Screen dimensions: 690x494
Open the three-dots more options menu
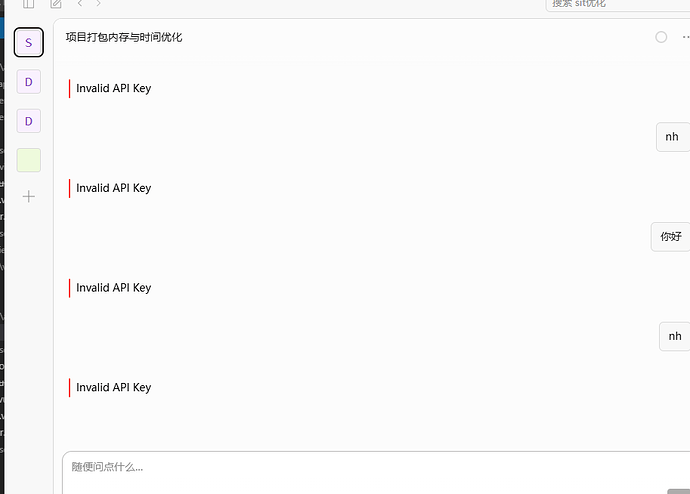[x=686, y=37]
